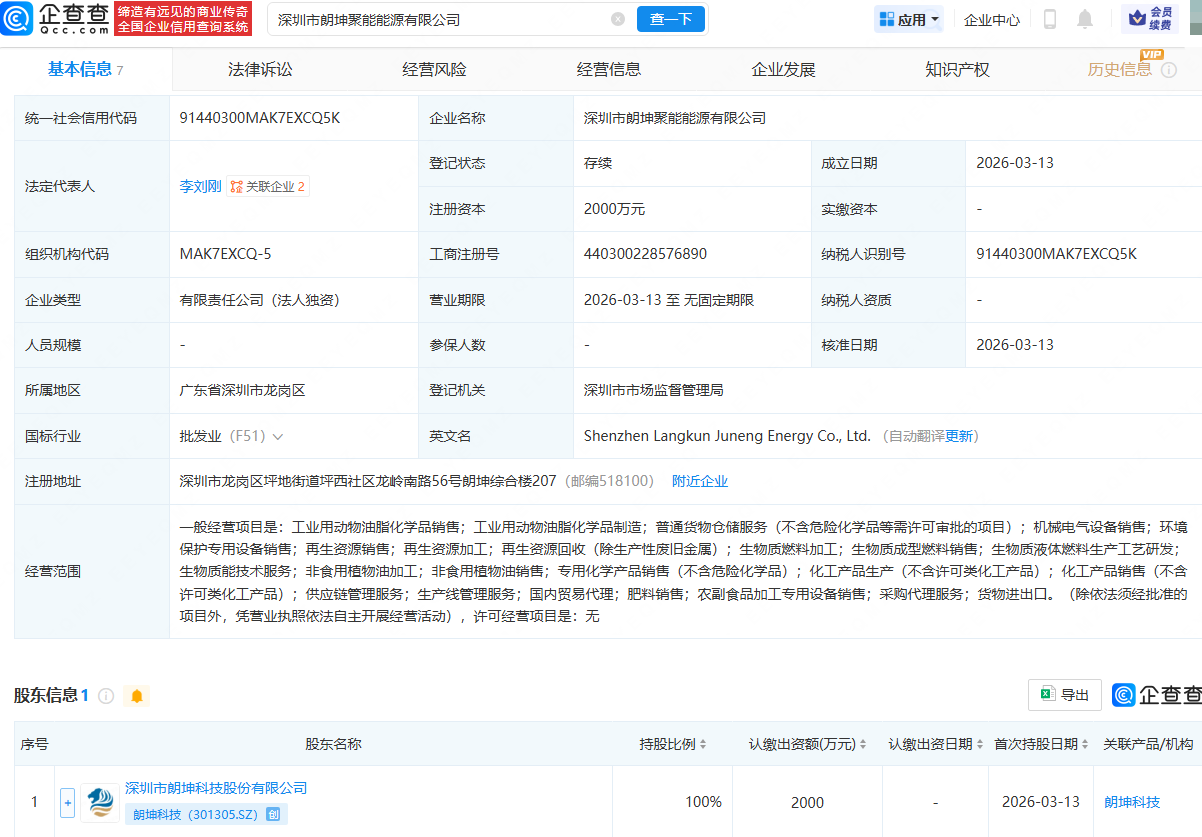This screenshot has width=1202, height=837.
Task: View notifications via the bell icon
Action: coord(1086,18)
